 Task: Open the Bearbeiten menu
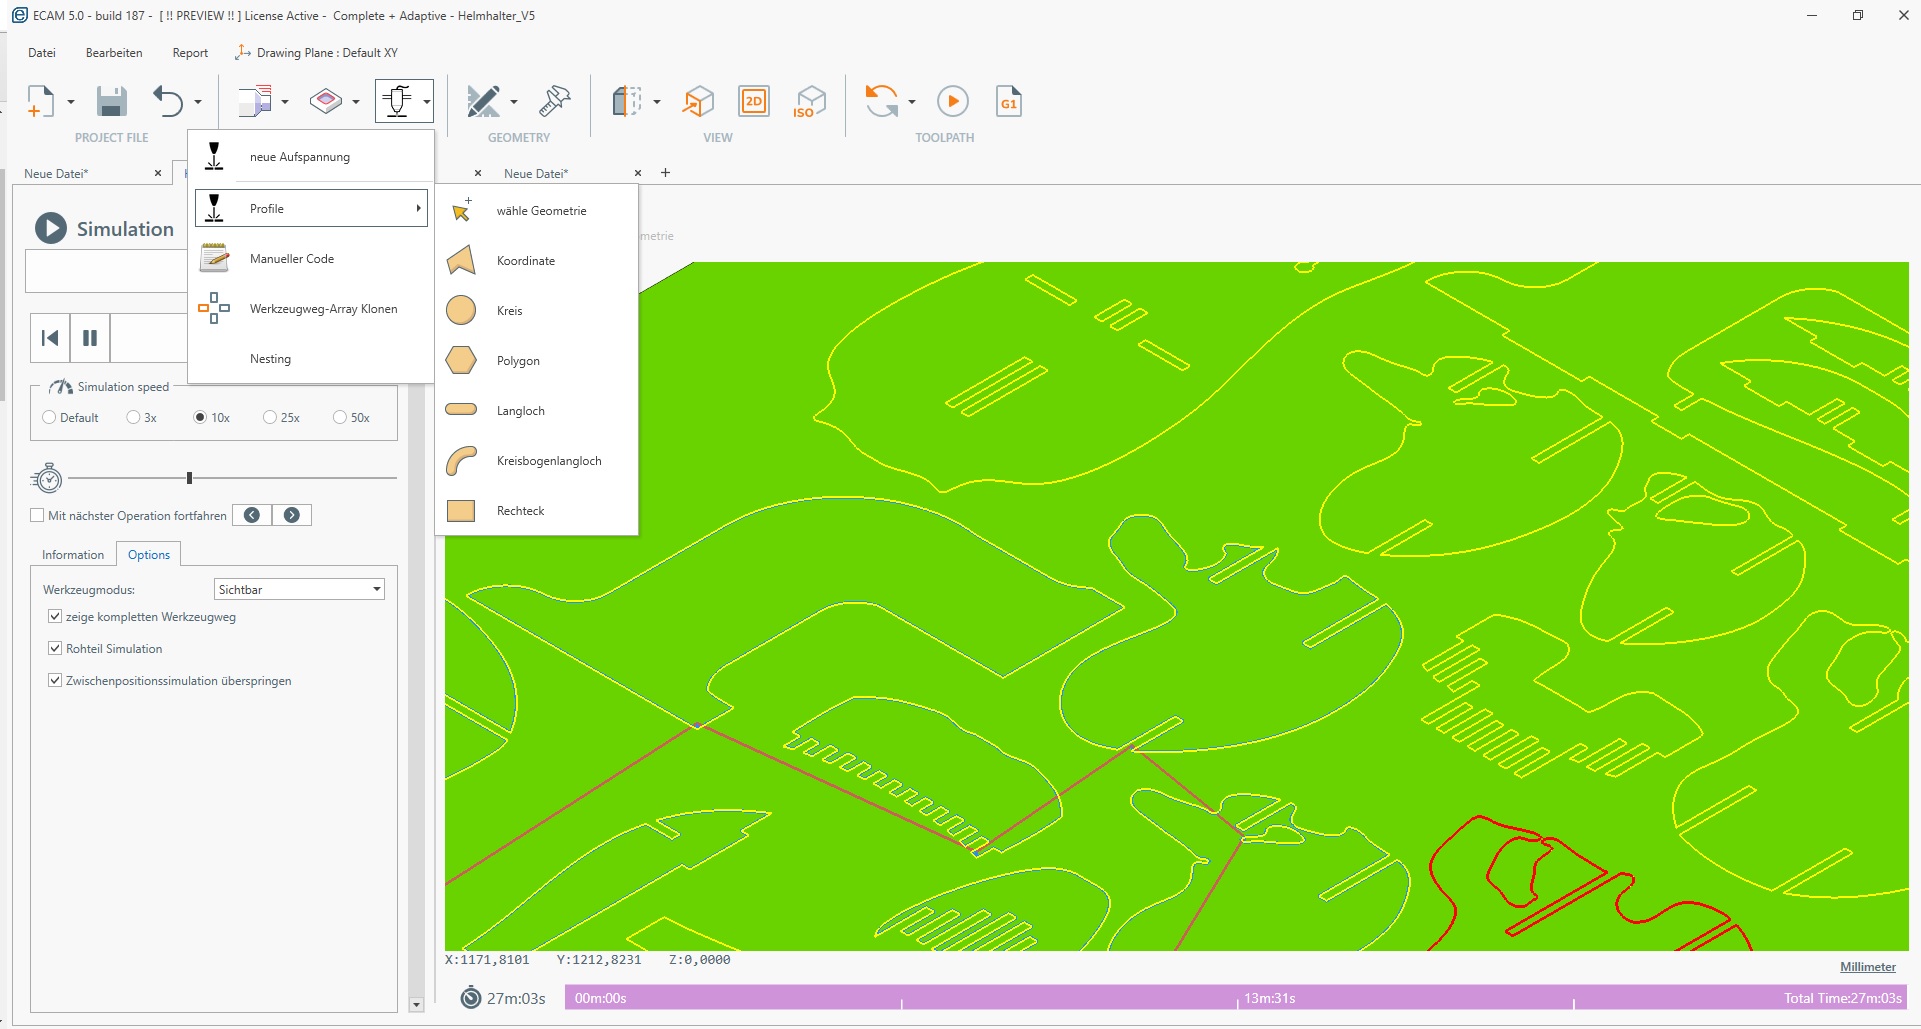coord(114,53)
